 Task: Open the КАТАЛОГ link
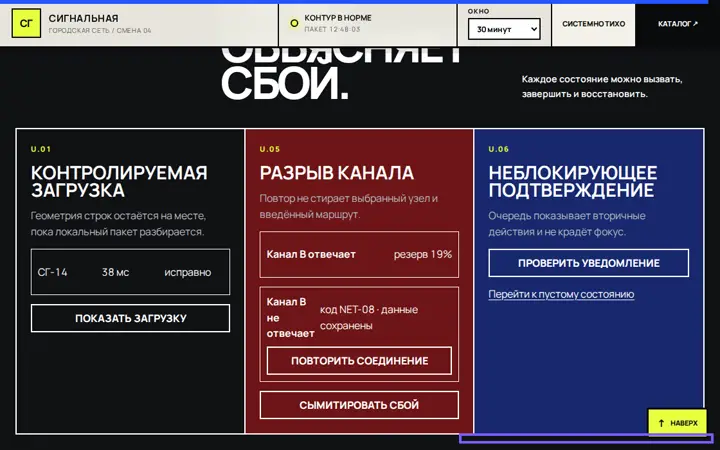tap(677, 24)
